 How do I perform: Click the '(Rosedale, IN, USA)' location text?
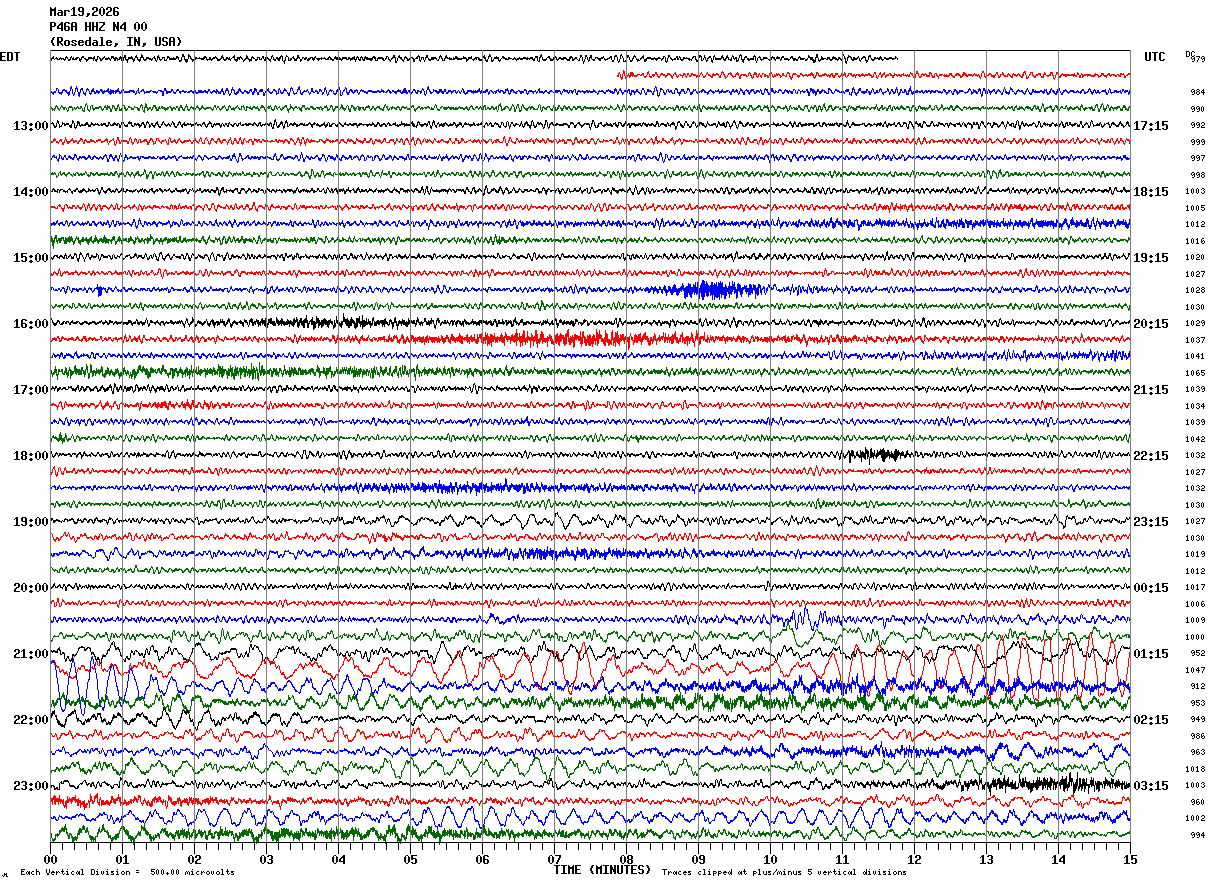(x=116, y=42)
